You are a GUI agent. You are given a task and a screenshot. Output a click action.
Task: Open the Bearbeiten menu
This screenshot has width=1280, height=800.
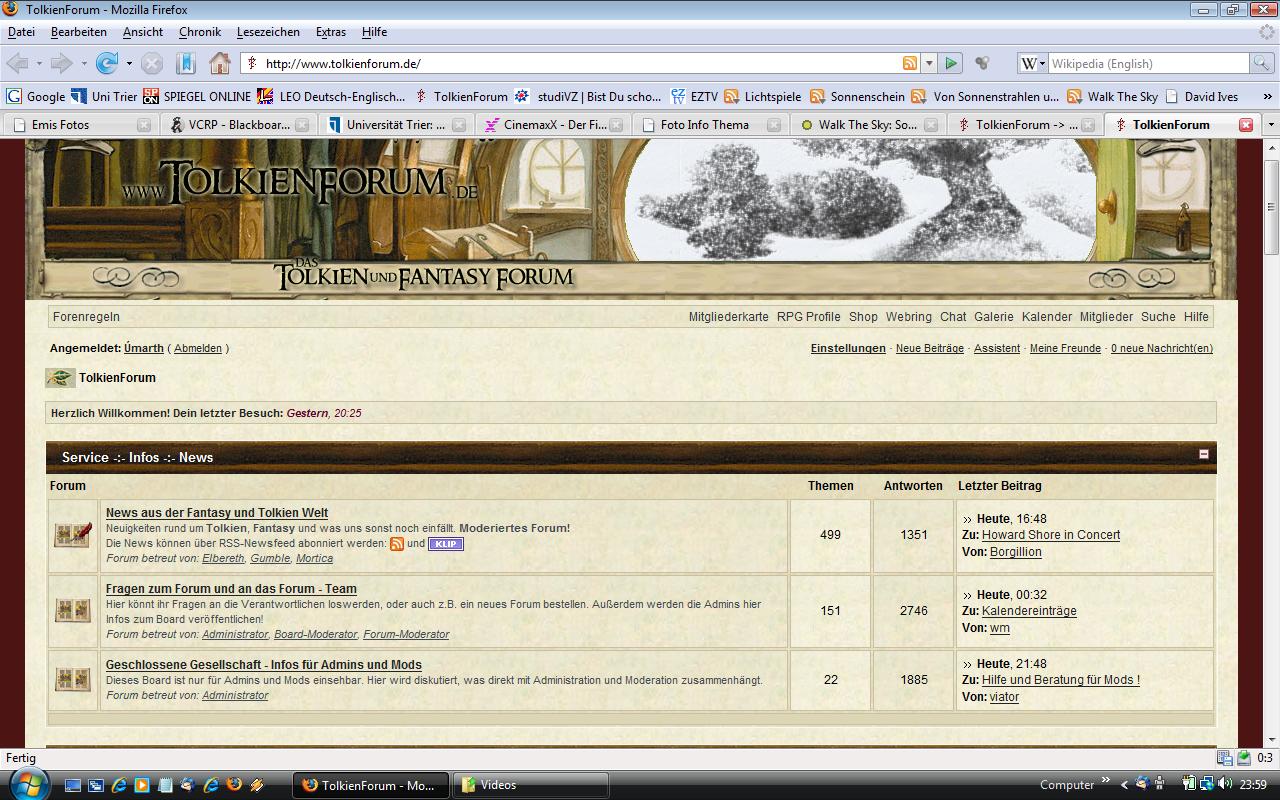click(79, 32)
